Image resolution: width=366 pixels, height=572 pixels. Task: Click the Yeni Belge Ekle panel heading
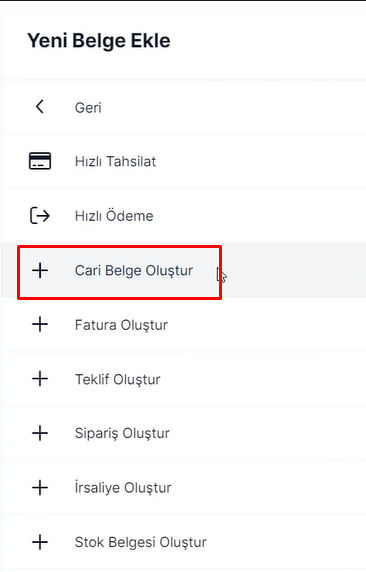pyautogui.click(x=99, y=40)
